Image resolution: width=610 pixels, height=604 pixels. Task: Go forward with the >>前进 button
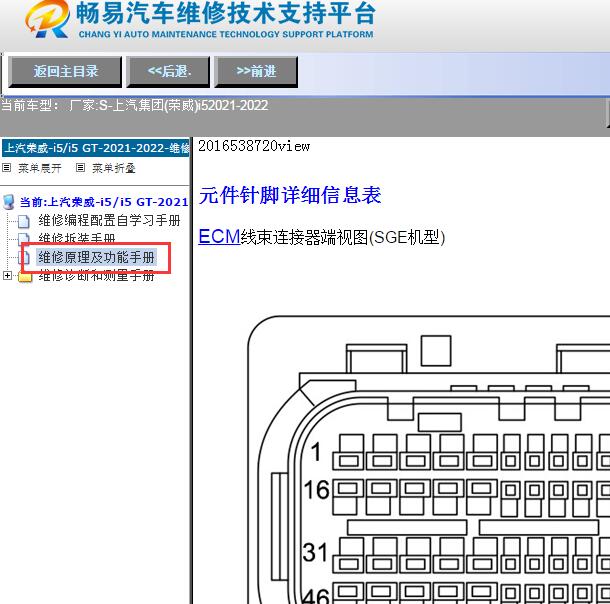(256, 71)
